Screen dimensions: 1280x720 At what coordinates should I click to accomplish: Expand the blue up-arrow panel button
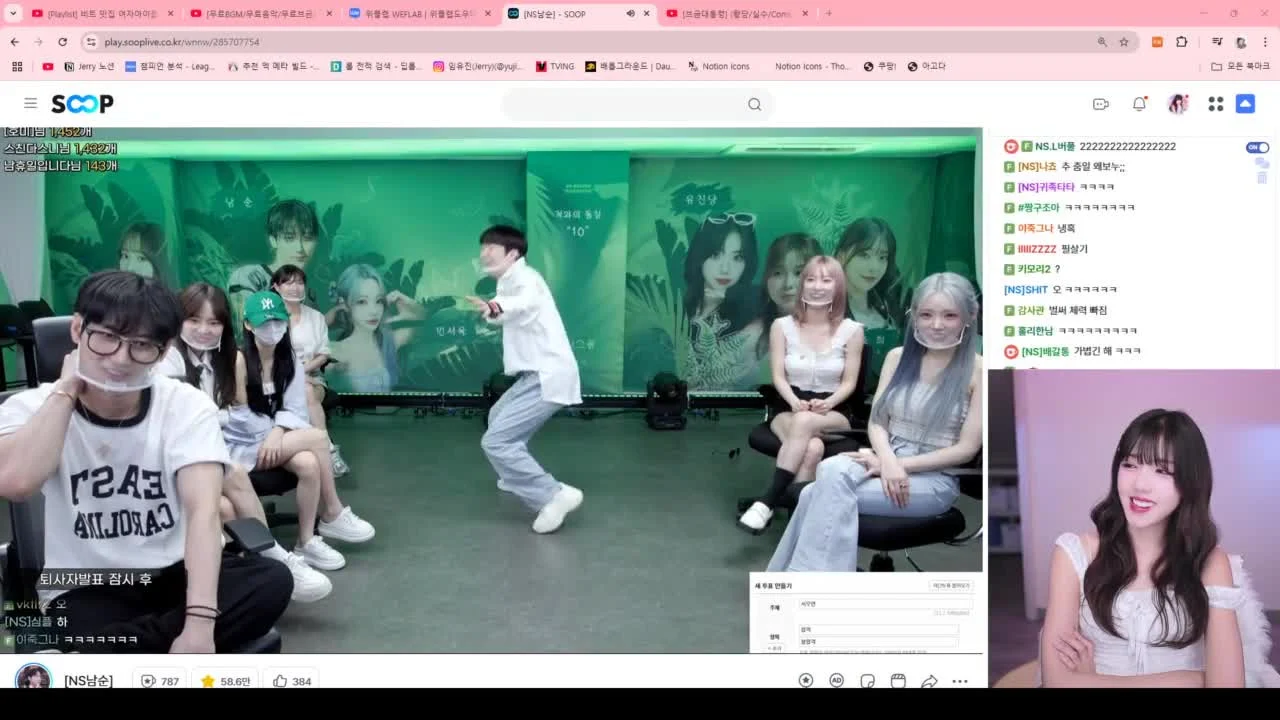[1245, 104]
